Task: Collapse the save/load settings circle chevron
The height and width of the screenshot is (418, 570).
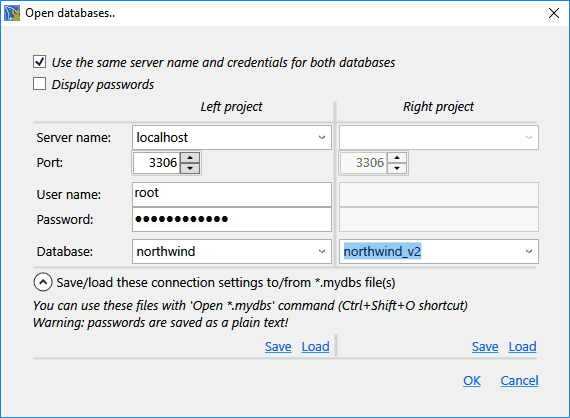Action: click(x=43, y=282)
